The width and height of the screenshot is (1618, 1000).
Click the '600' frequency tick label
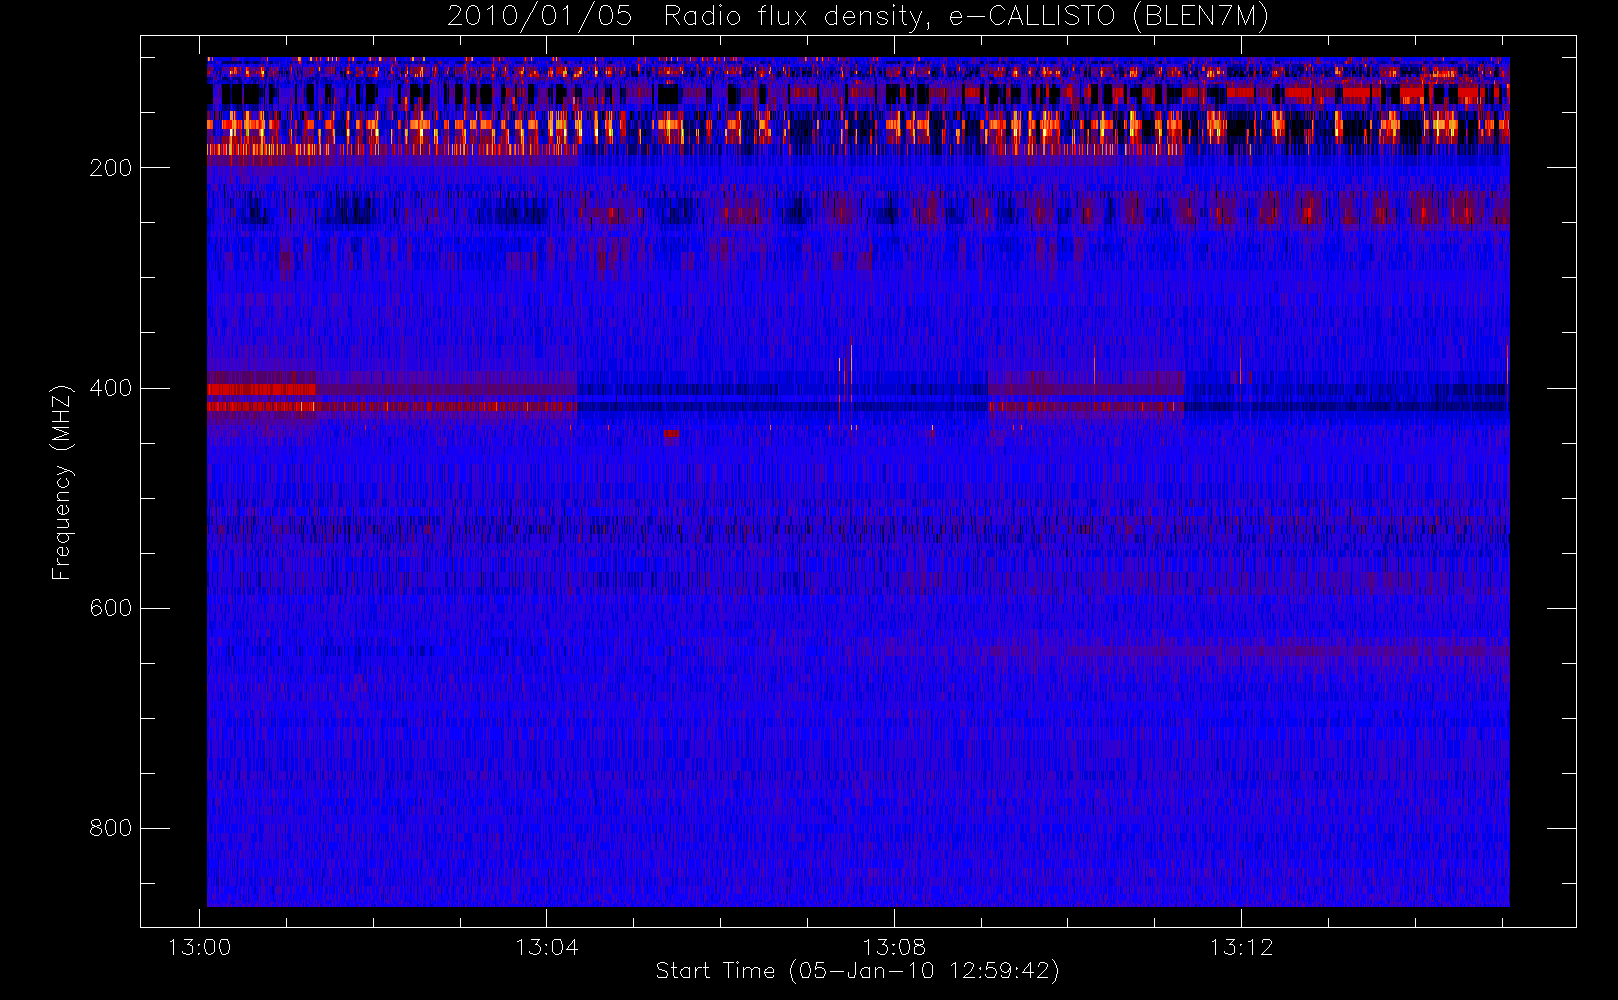(x=110, y=608)
